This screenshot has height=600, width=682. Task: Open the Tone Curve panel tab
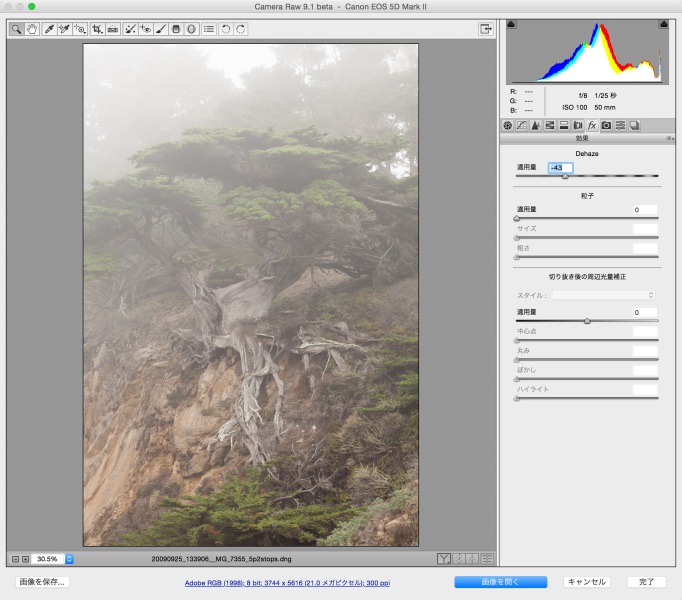click(522, 126)
